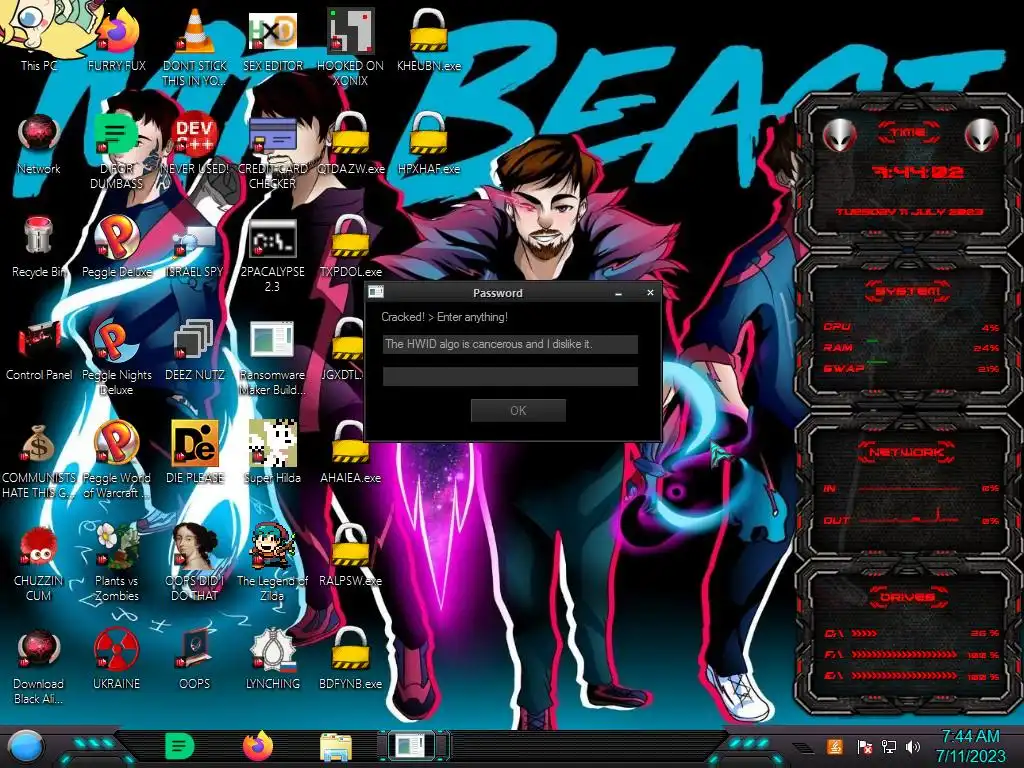1024x768 pixels.
Task: Select the RALPSW.exe locked file
Action: (x=351, y=554)
